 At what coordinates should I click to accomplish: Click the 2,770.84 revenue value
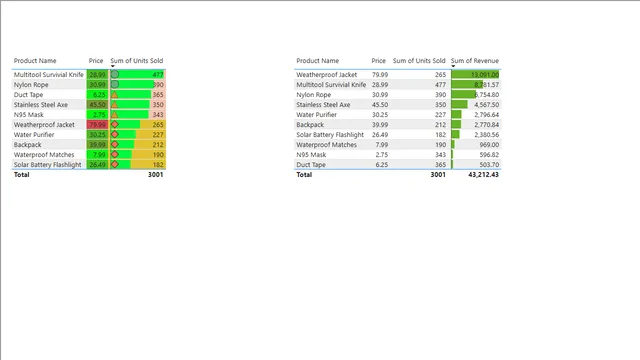pos(487,124)
